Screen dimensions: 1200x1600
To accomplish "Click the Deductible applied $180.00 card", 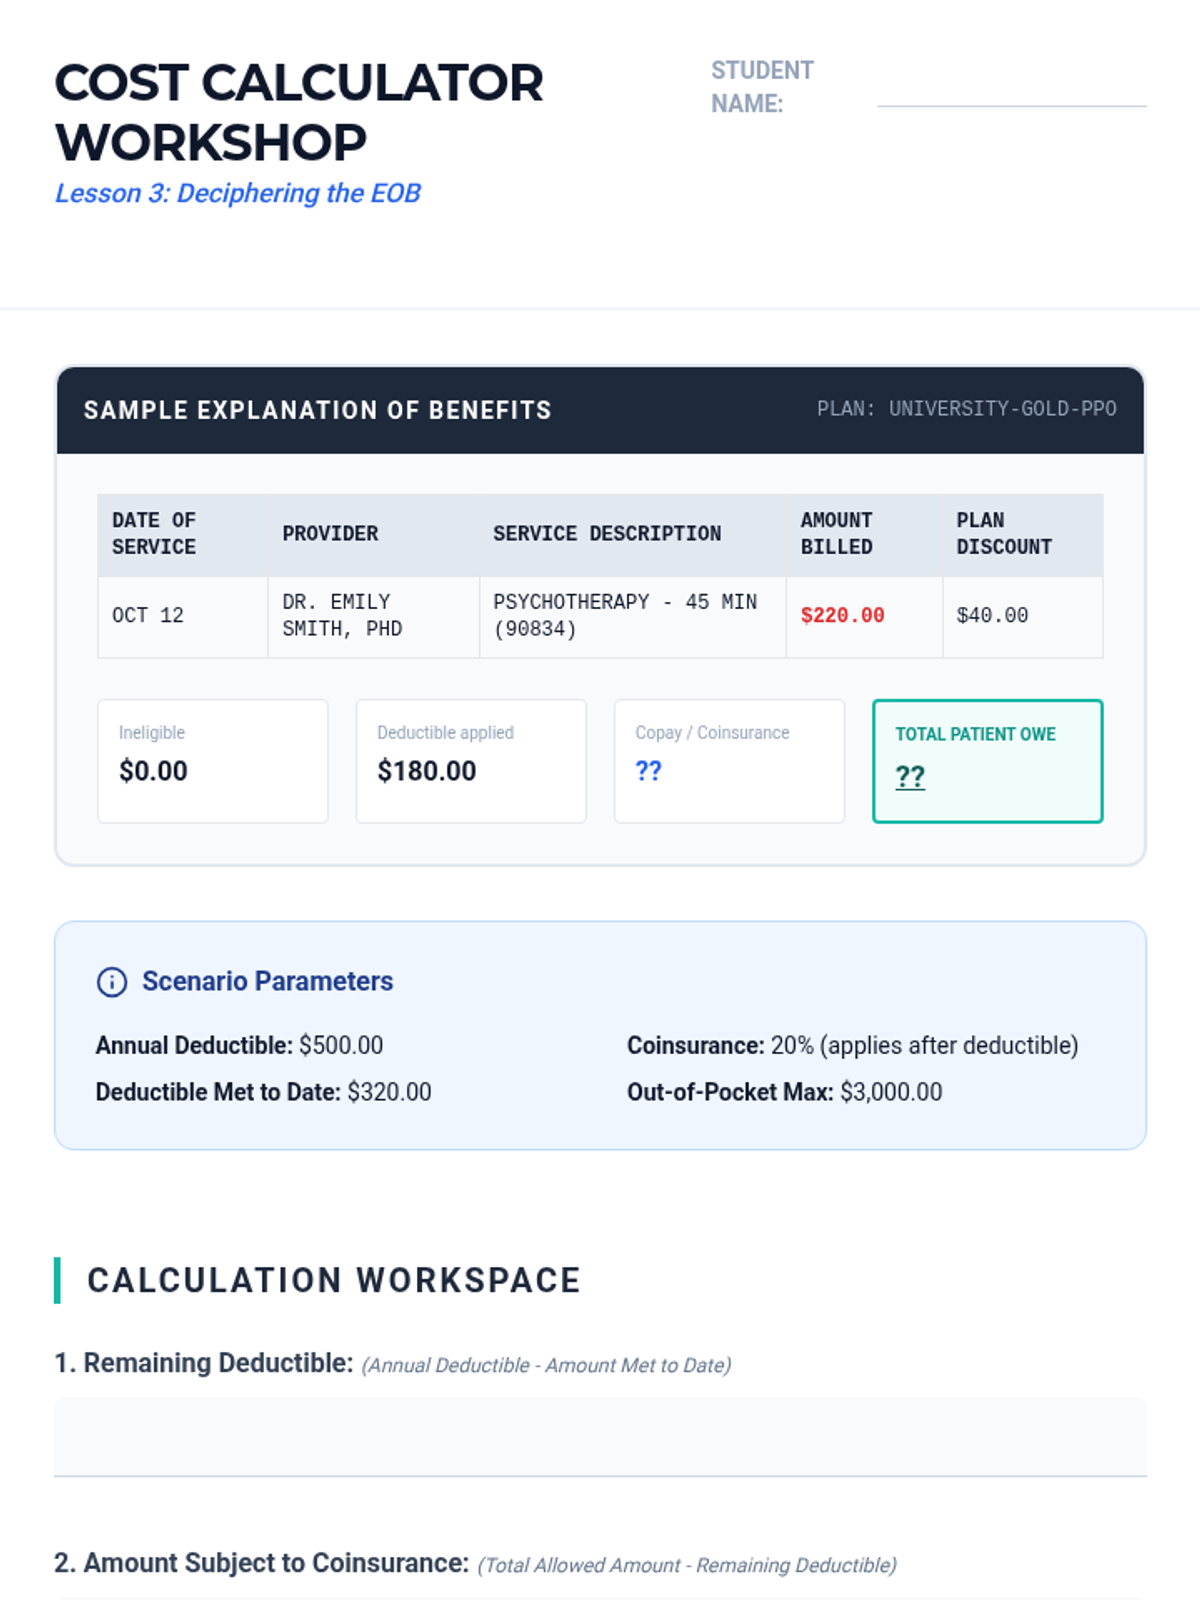I will [471, 761].
